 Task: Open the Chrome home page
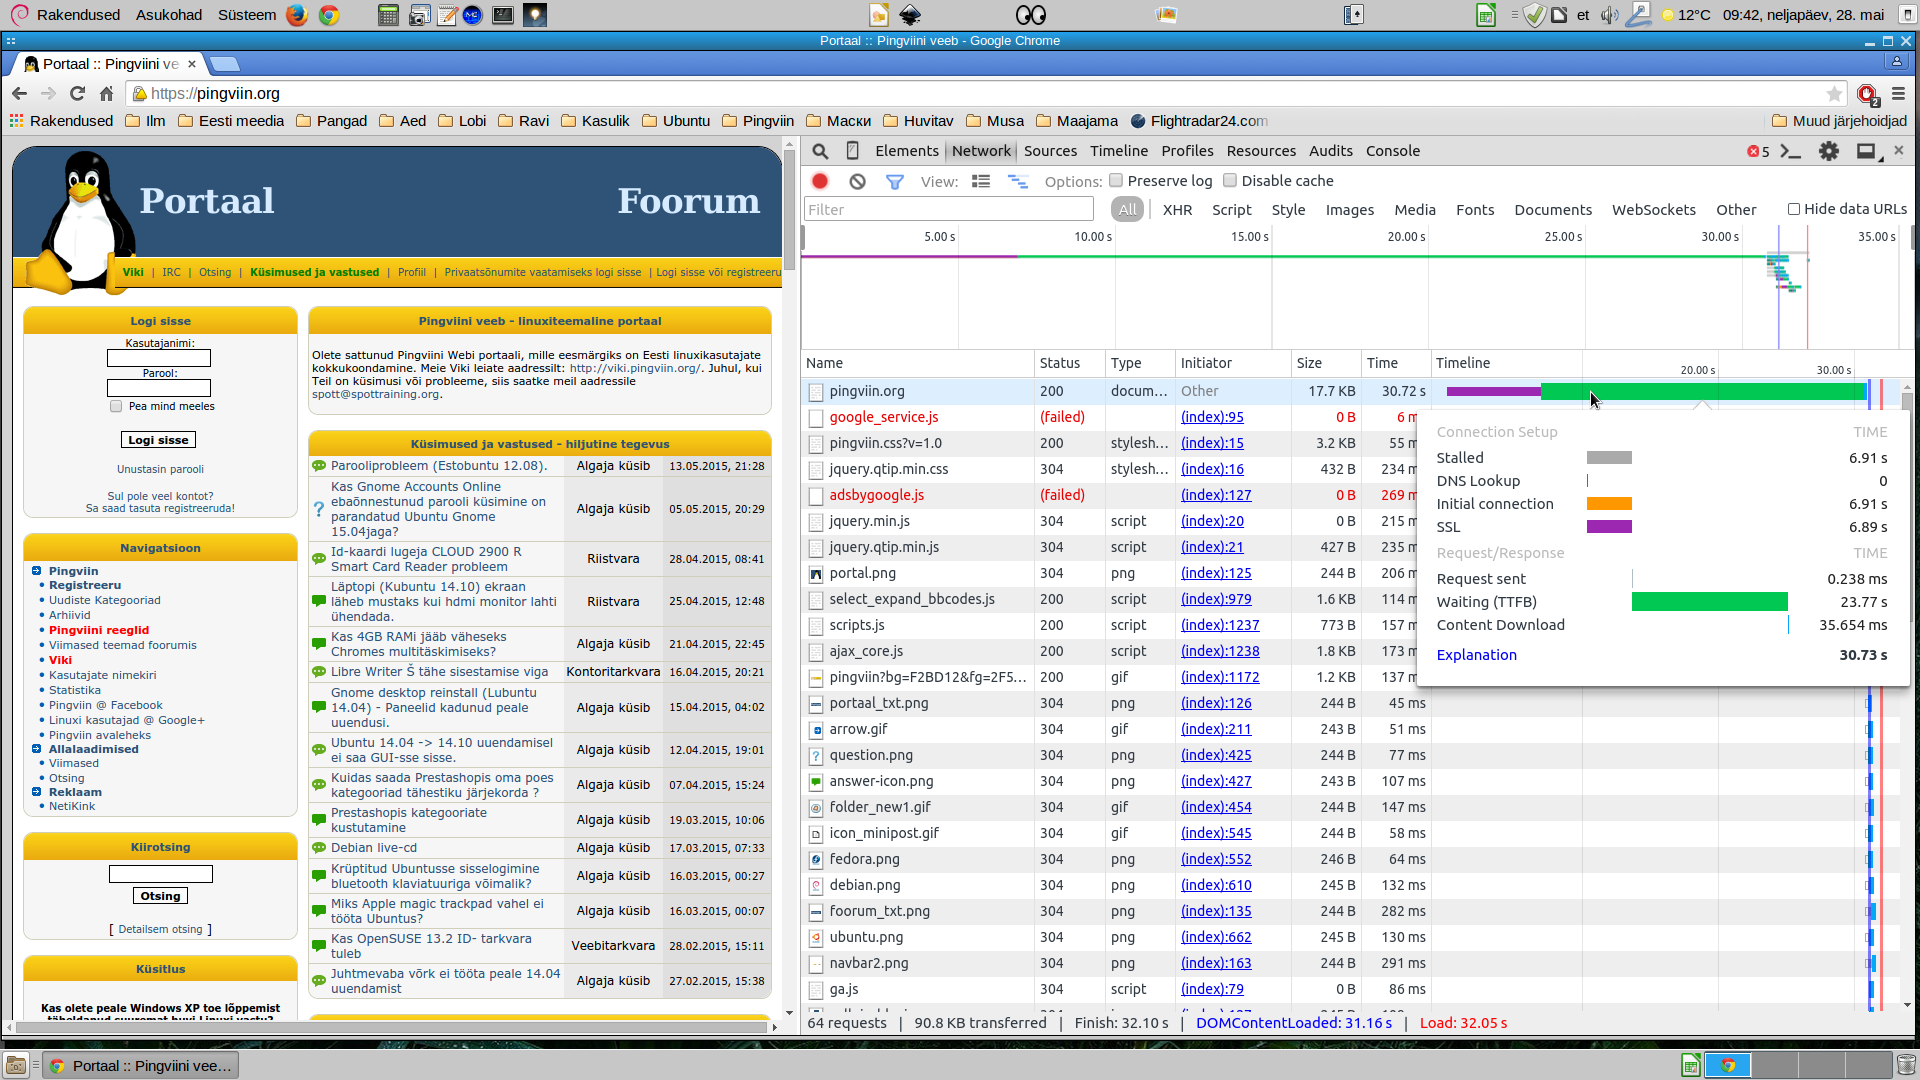pyautogui.click(x=106, y=93)
